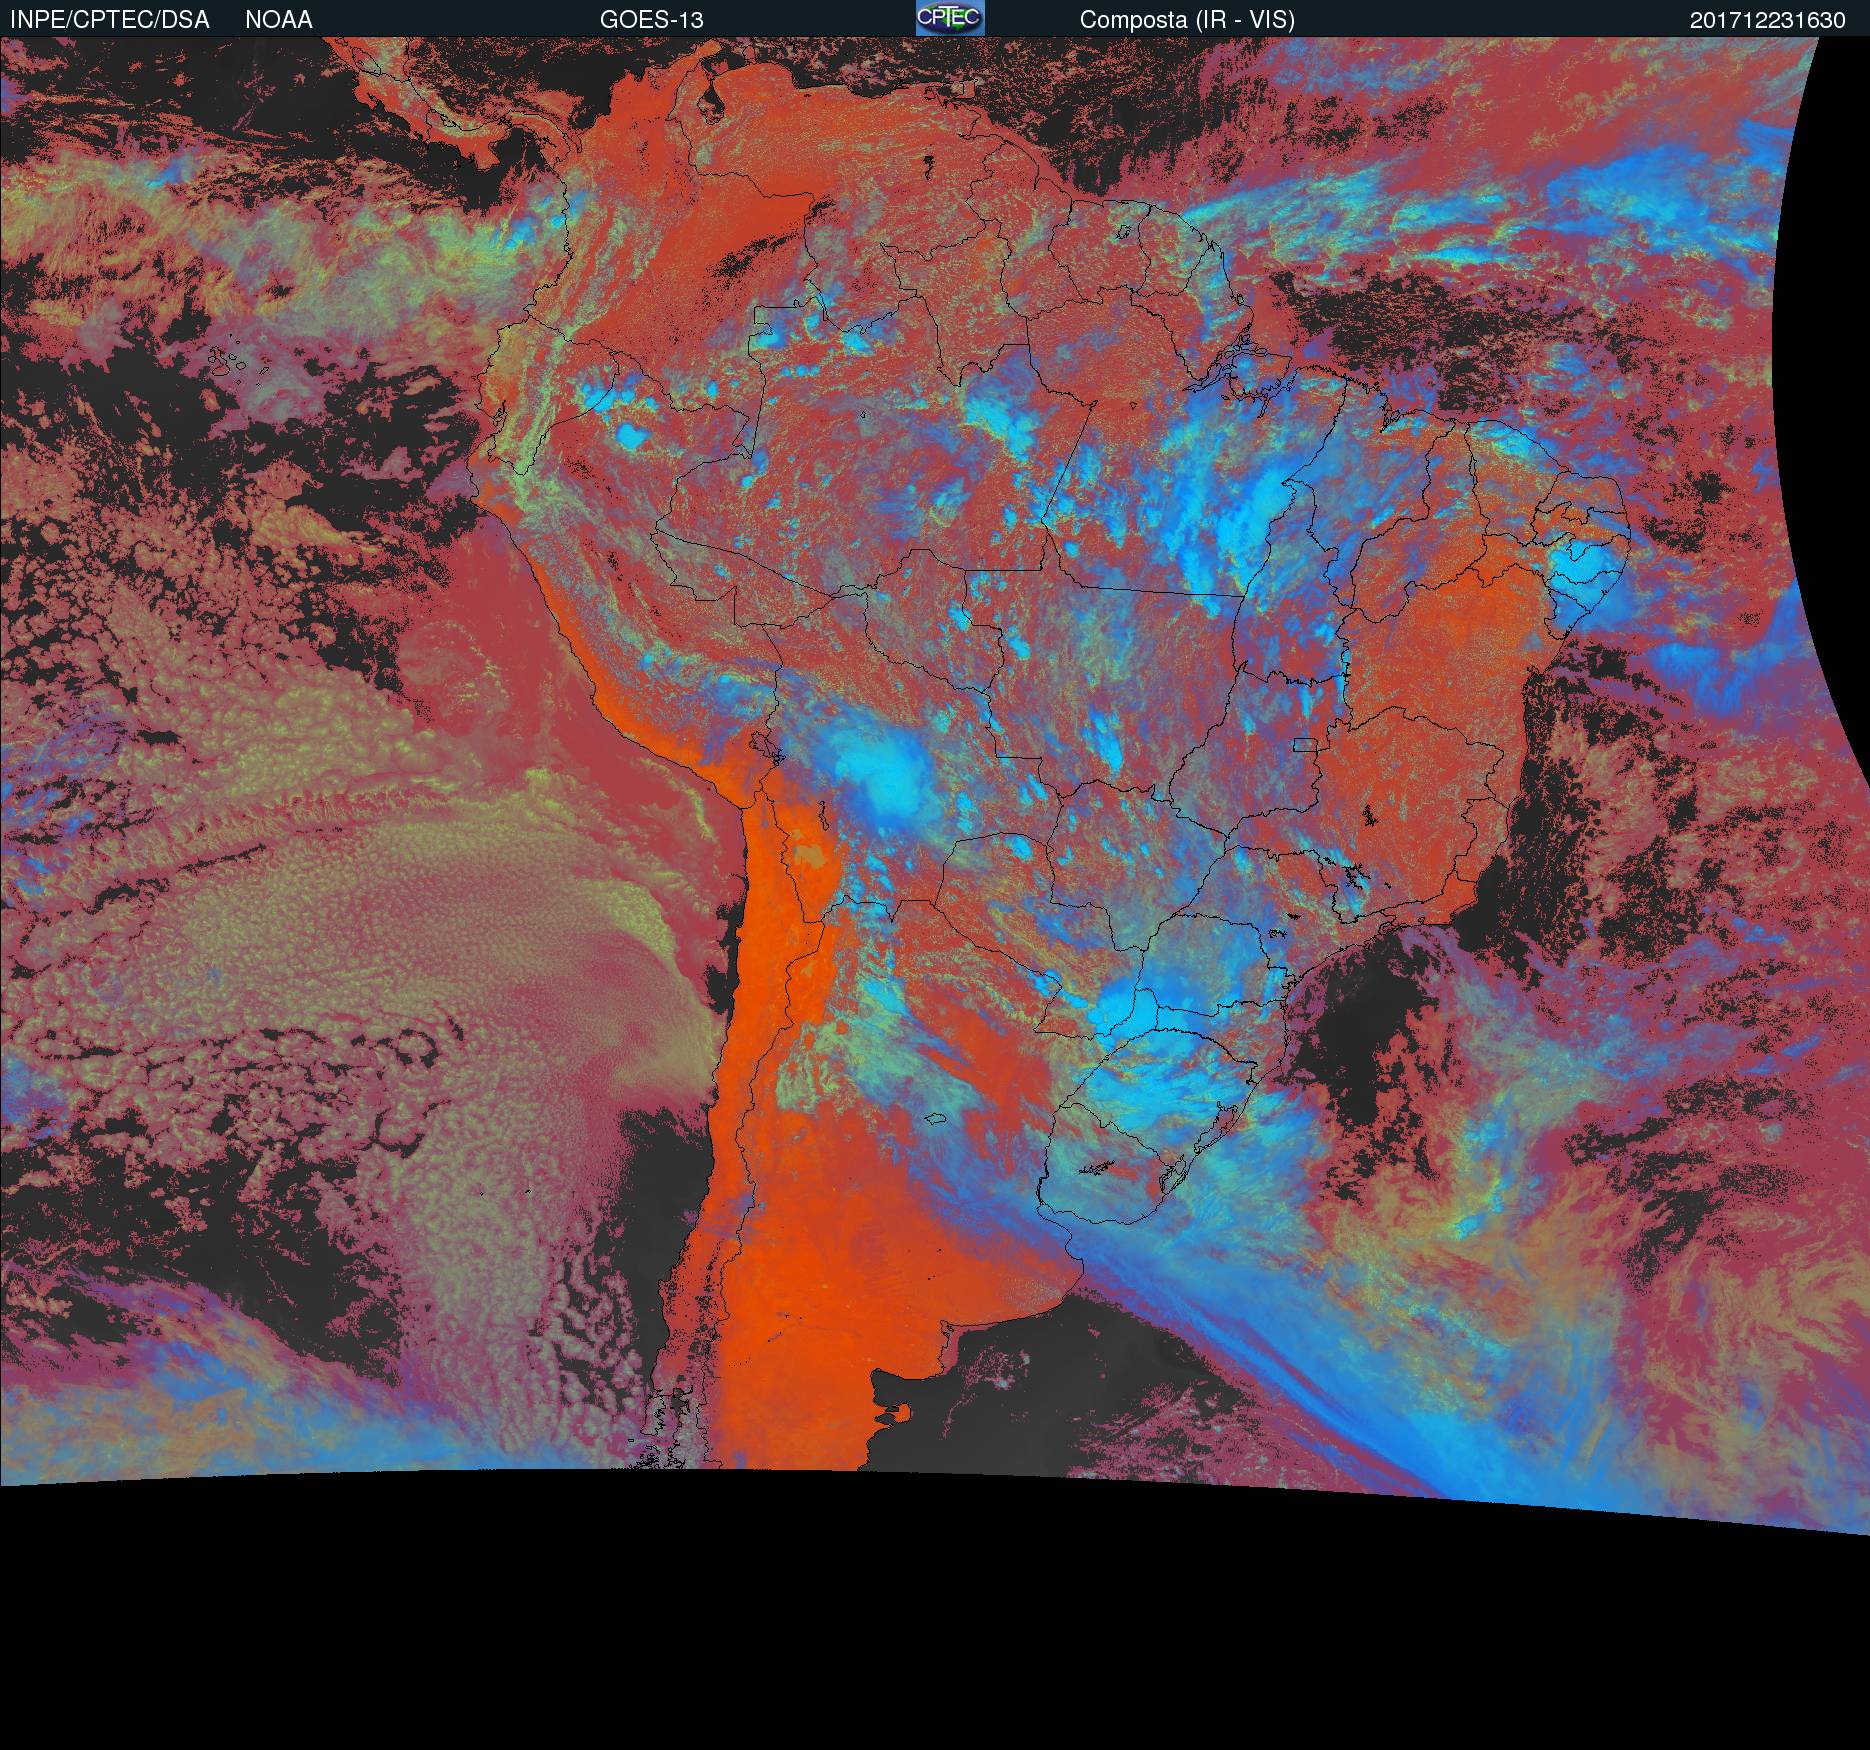Click the Composta (IR - VIS) title

(x=1187, y=20)
